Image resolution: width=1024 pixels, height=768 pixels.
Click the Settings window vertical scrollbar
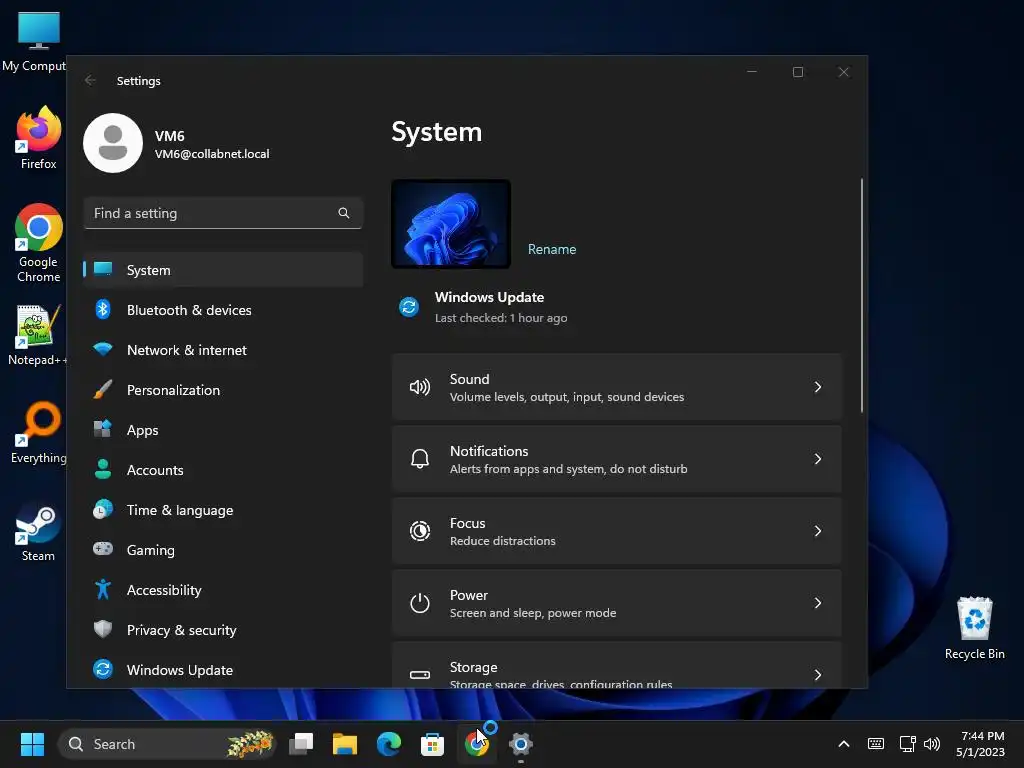(x=861, y=295)
